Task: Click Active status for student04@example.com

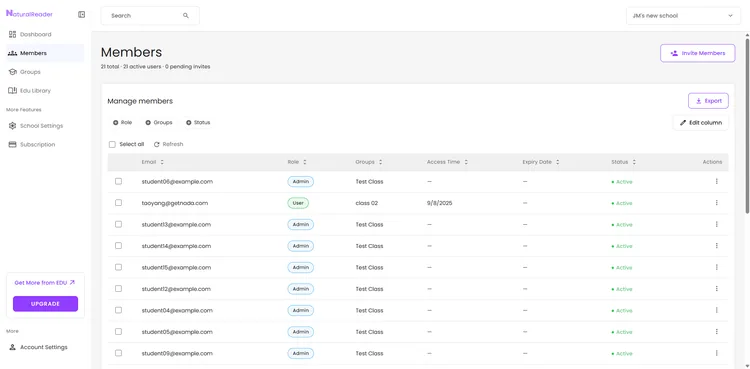Action: [x=622, y=311]
